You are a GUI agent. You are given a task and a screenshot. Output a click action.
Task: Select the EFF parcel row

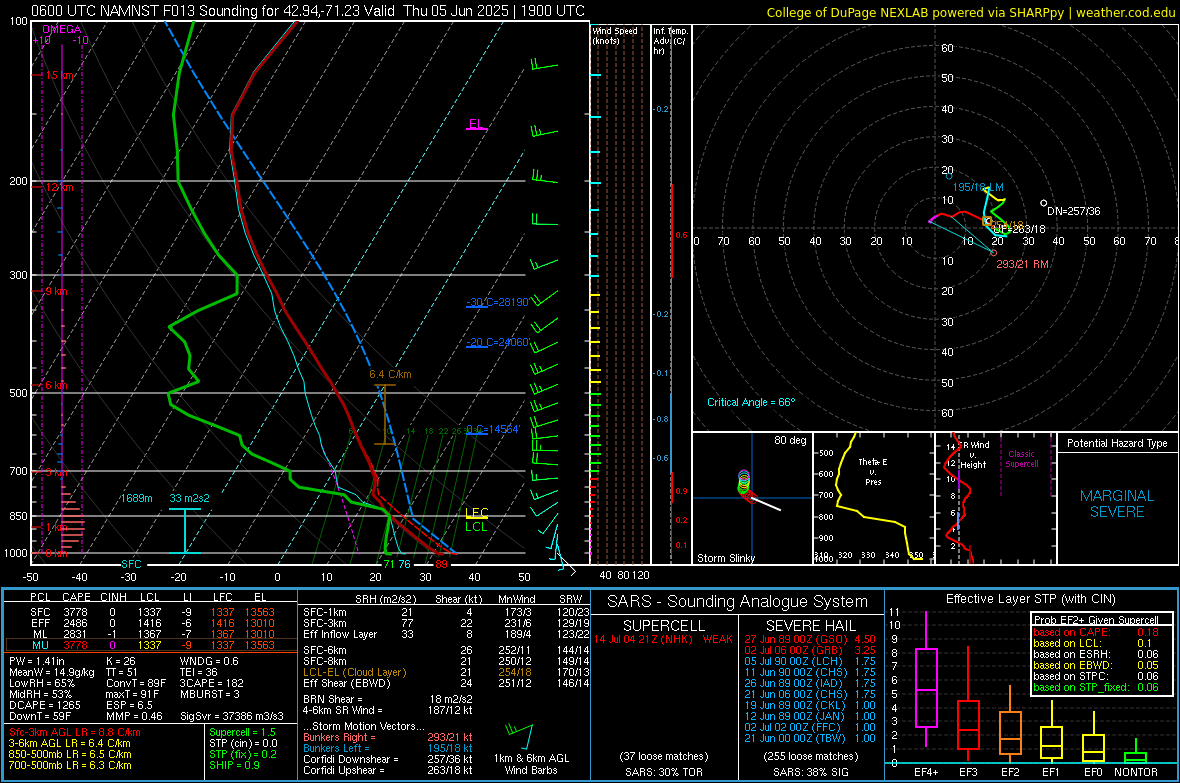(x=152, y=623)
